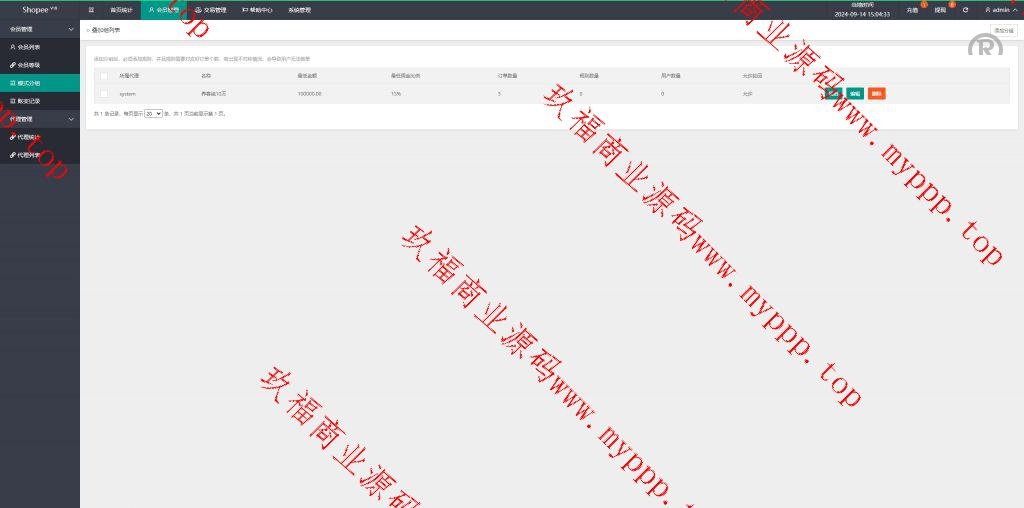Click the 添加分组 button
1024x508 pixels.
1003,31
